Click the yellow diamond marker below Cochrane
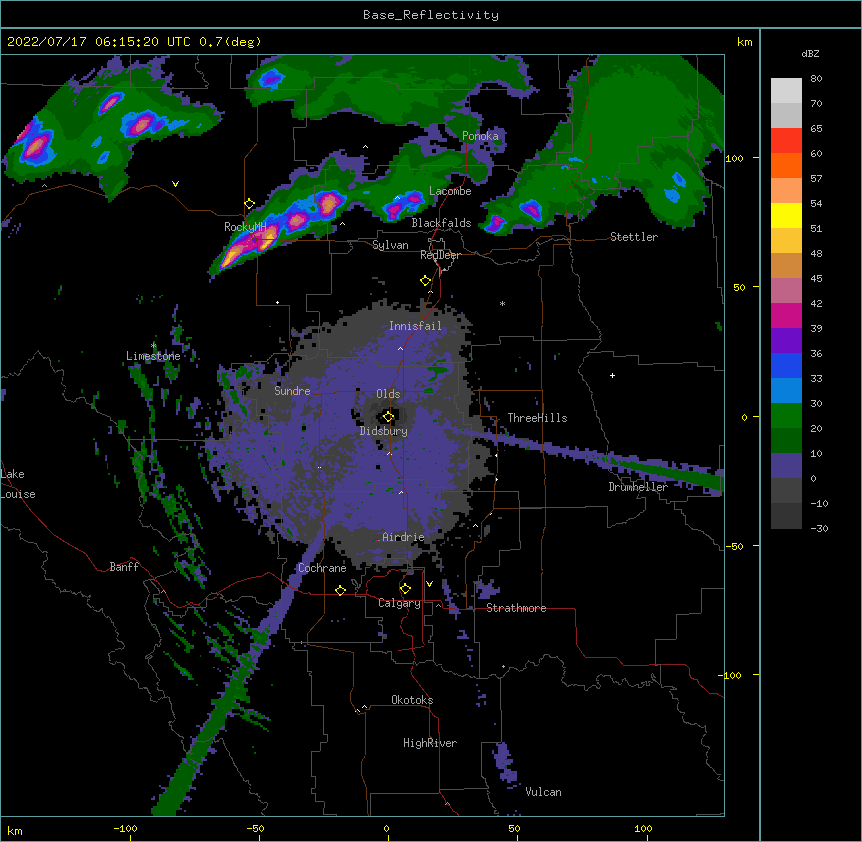862x842 pixels. [x=340, y=590]
